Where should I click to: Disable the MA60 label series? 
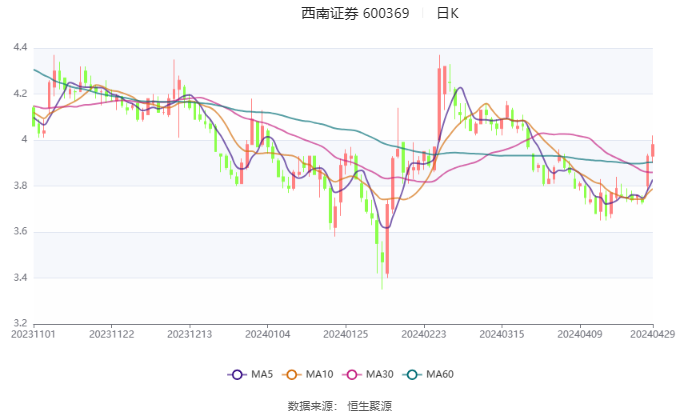pos(440,374)
